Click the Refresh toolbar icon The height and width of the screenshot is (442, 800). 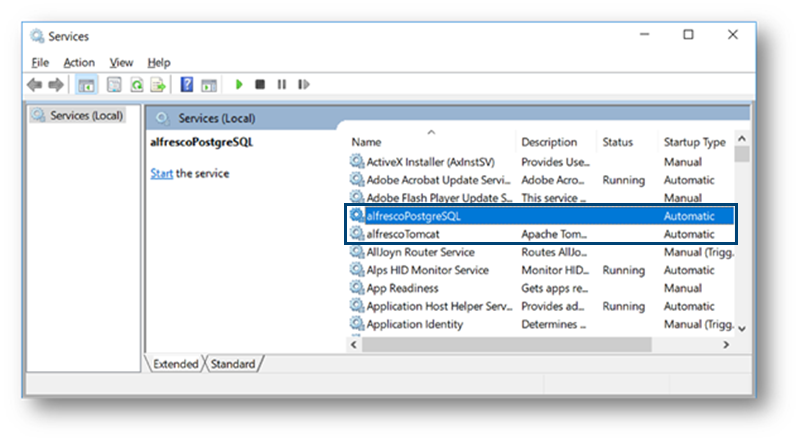tap(136, 85)
